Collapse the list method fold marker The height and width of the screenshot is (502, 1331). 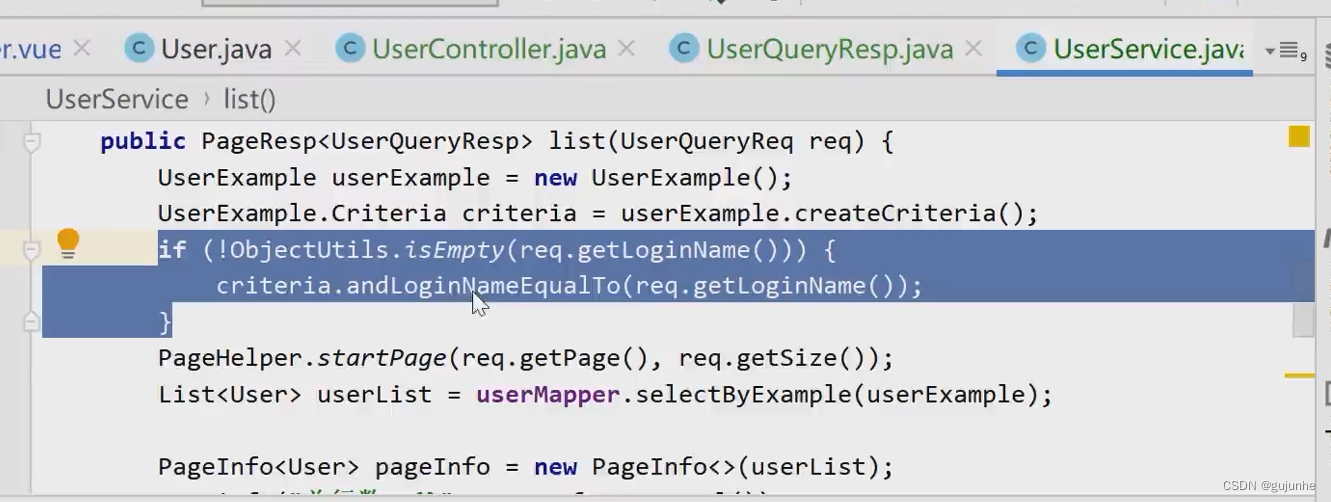point(32,142)
